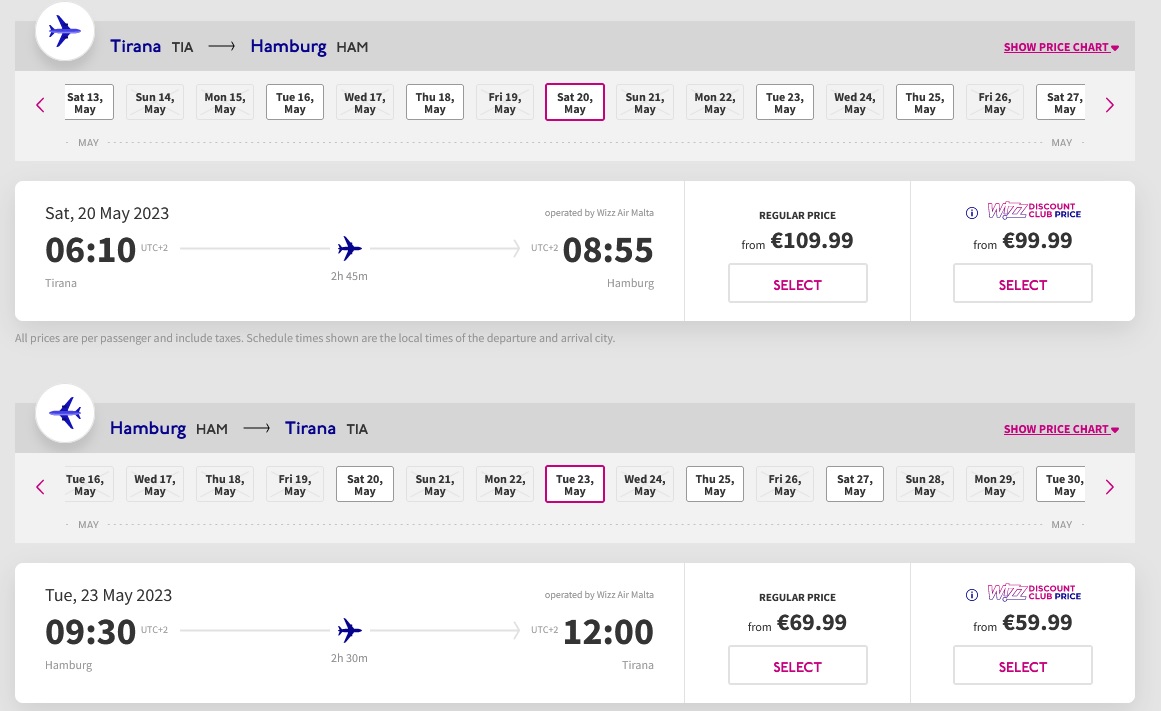Show later return dates arrow

pyautogui.click(x=1109, y=487)
